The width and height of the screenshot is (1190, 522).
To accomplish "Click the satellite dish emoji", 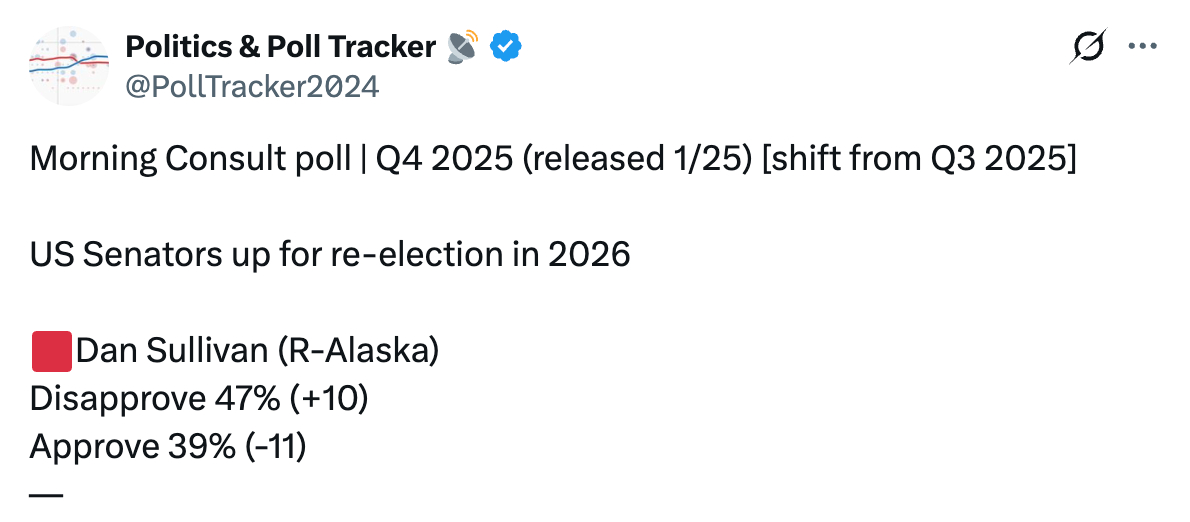I will click(461, 46).
